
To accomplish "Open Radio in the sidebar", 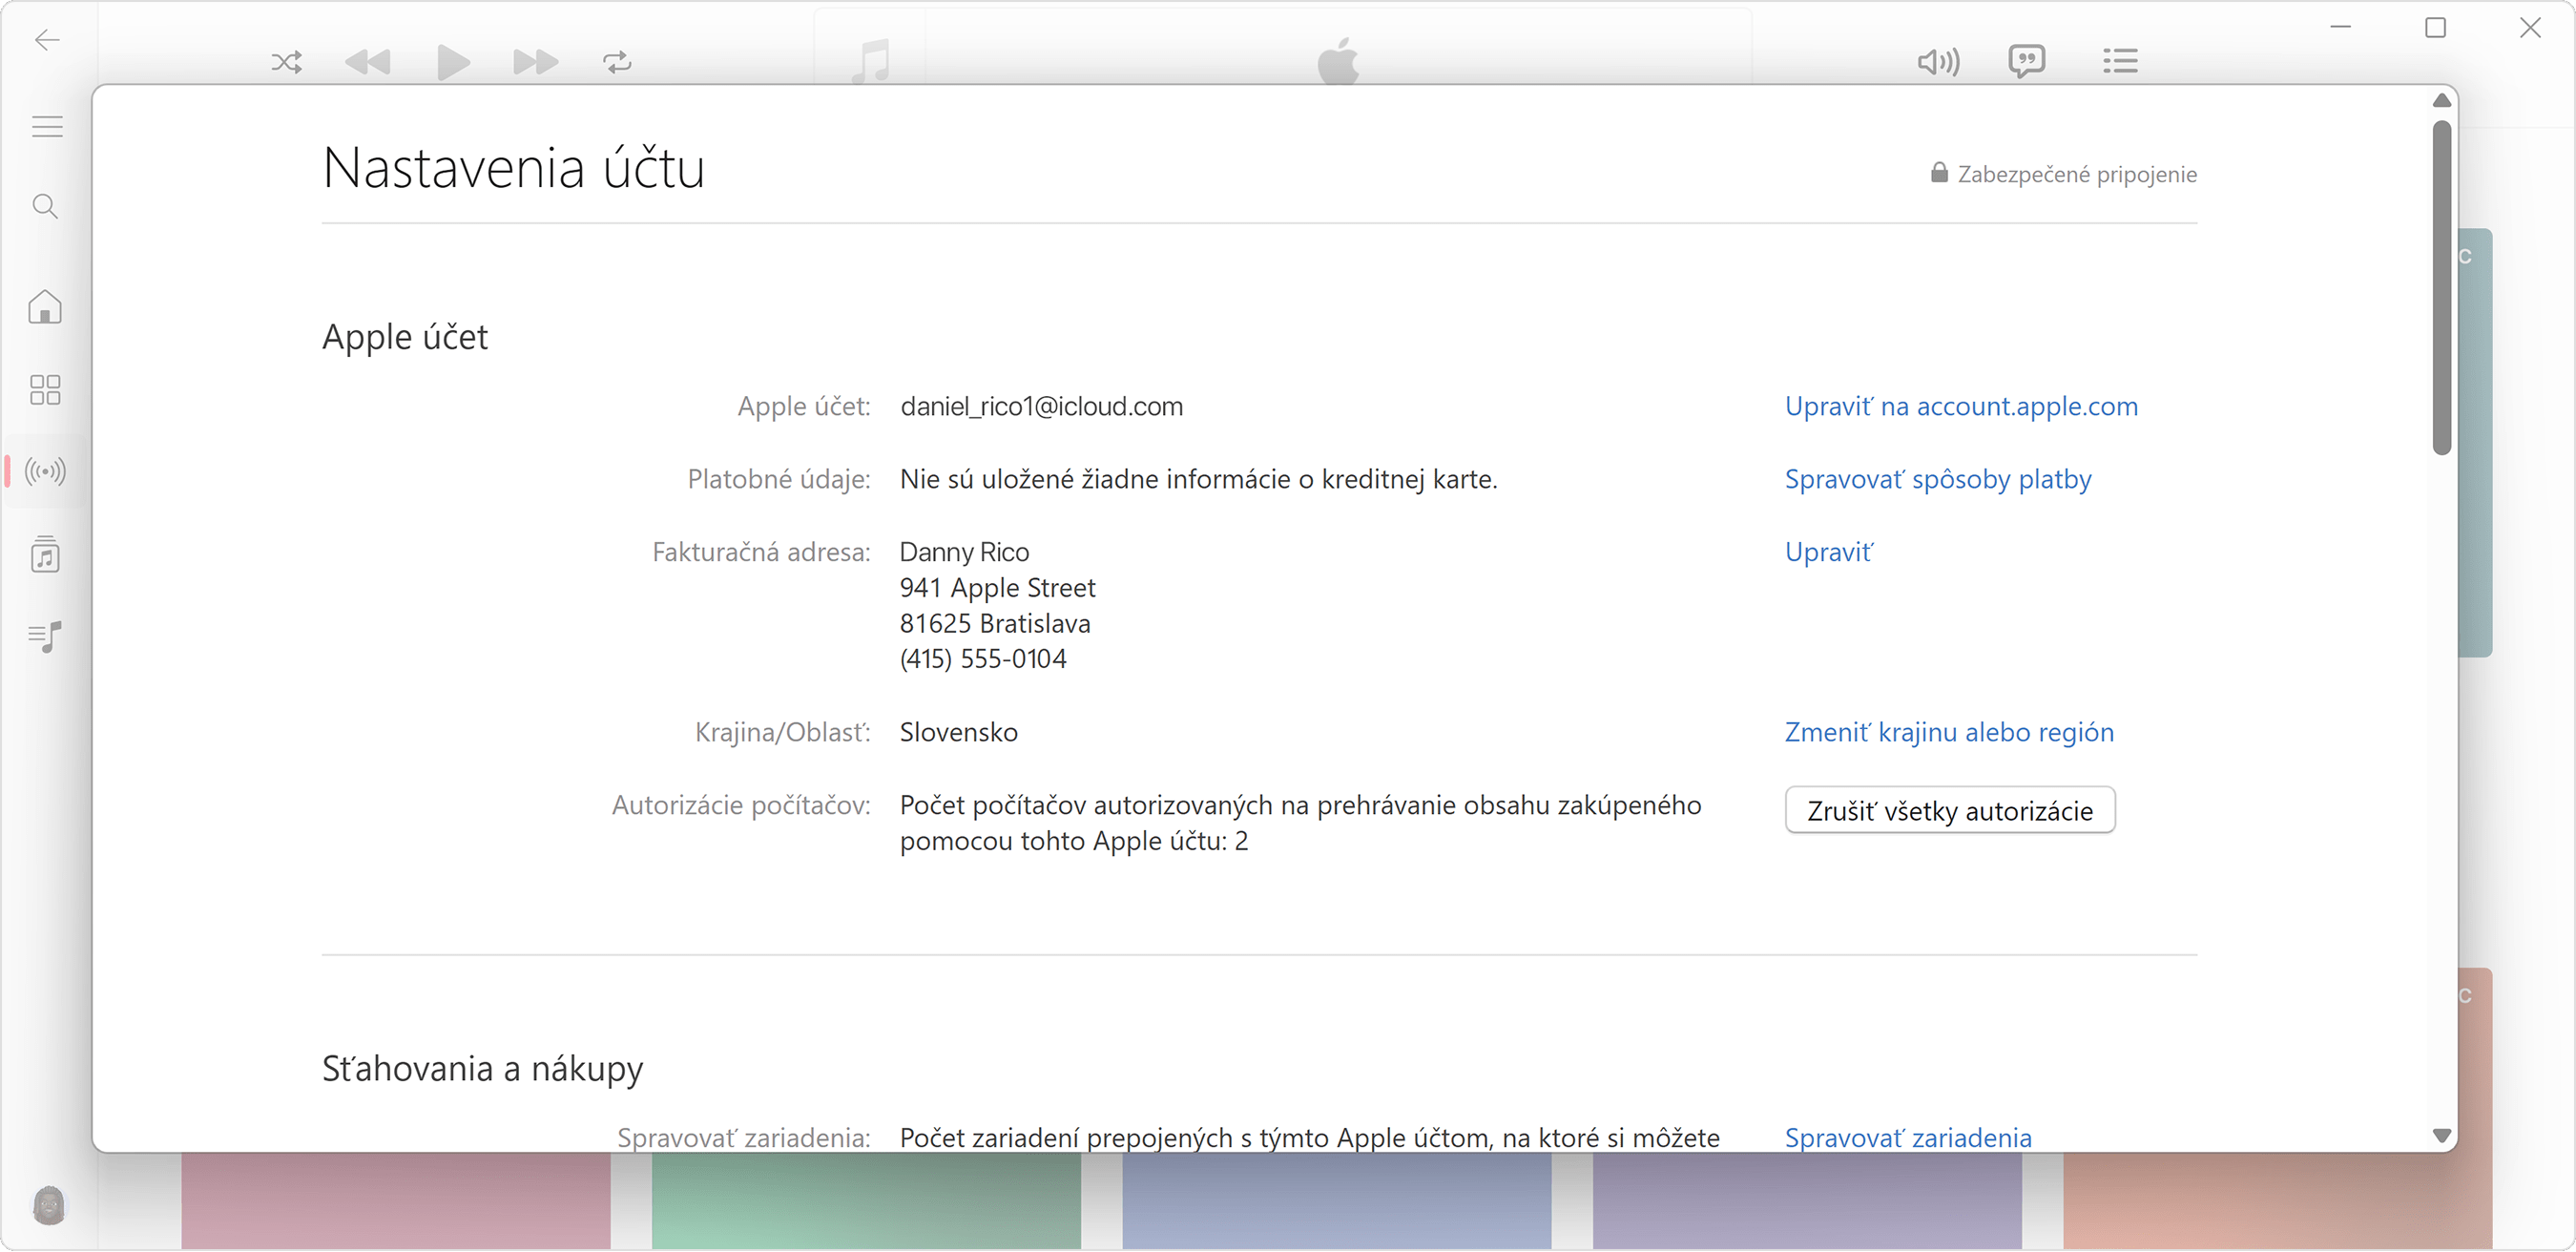I will [x=45, y=471].
